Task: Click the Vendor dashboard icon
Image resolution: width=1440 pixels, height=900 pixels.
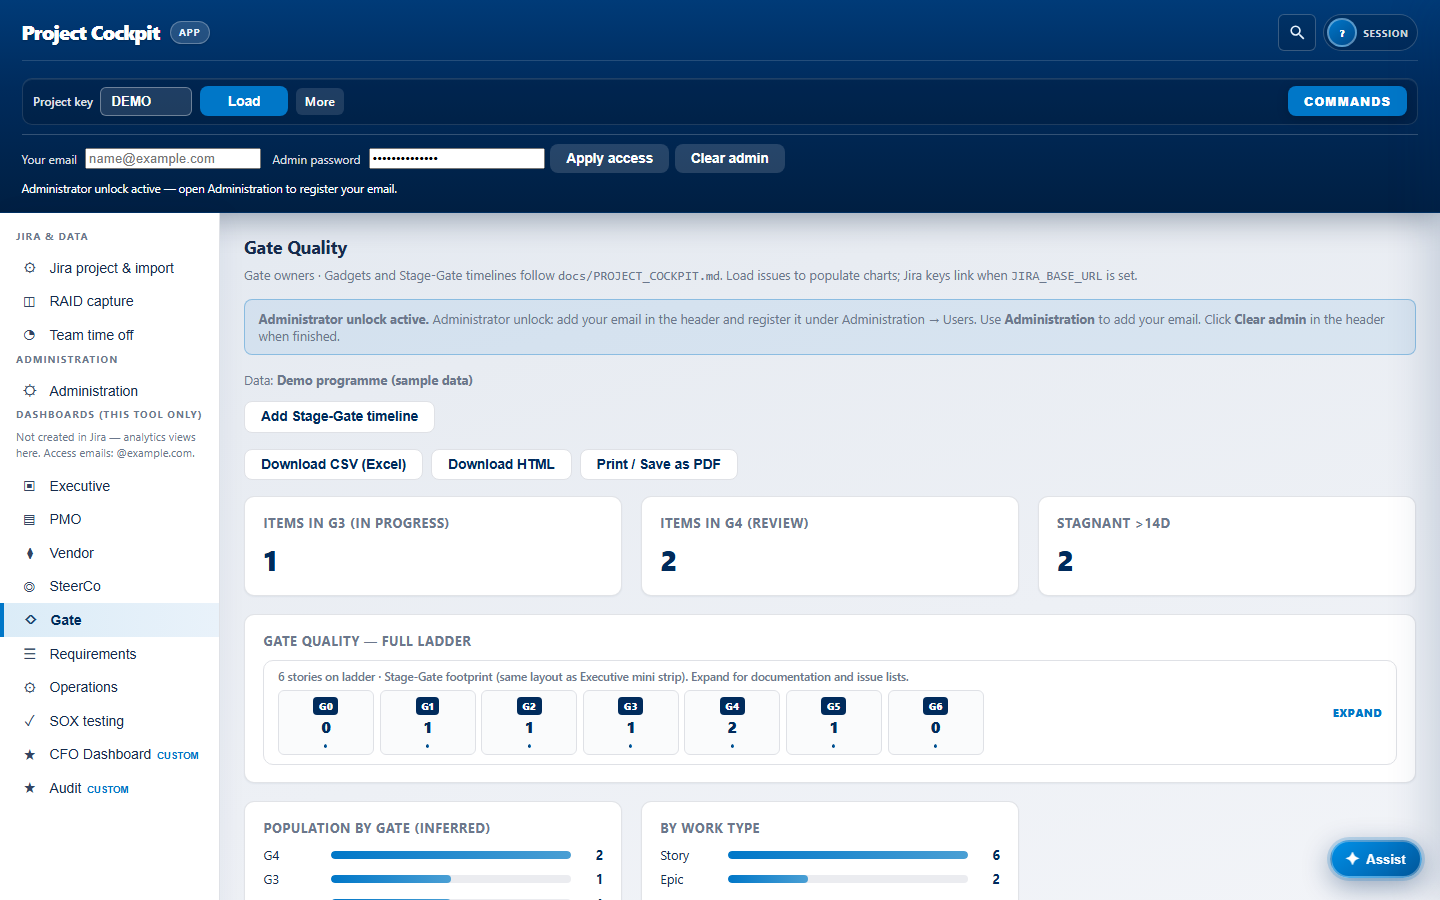Action: click(x=30, y=553)
